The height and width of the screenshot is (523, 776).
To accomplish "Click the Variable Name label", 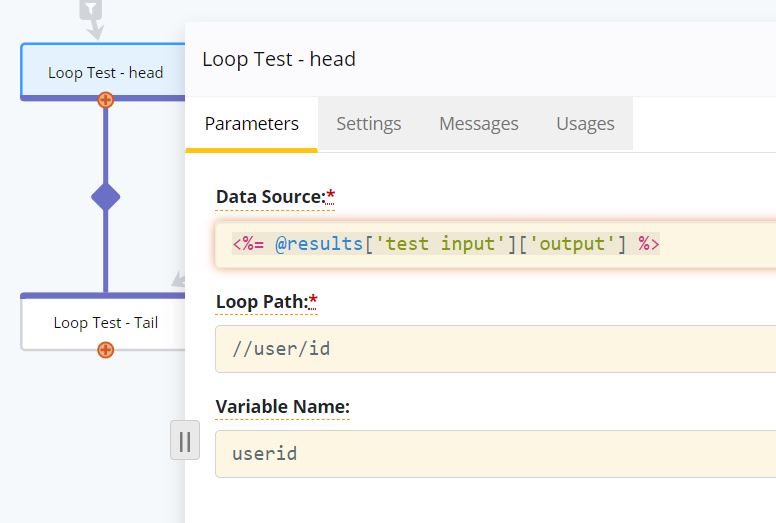I will point(282,407).
